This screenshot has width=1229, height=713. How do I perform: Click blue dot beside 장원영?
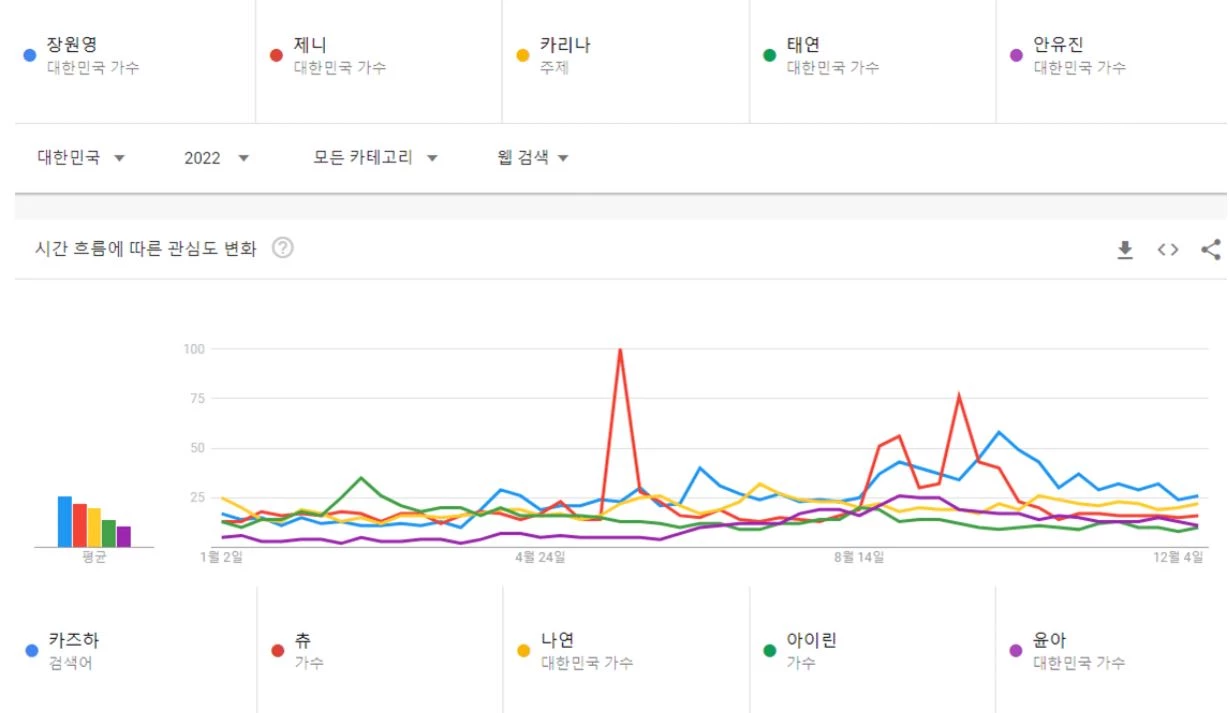(x=30, y=56)
